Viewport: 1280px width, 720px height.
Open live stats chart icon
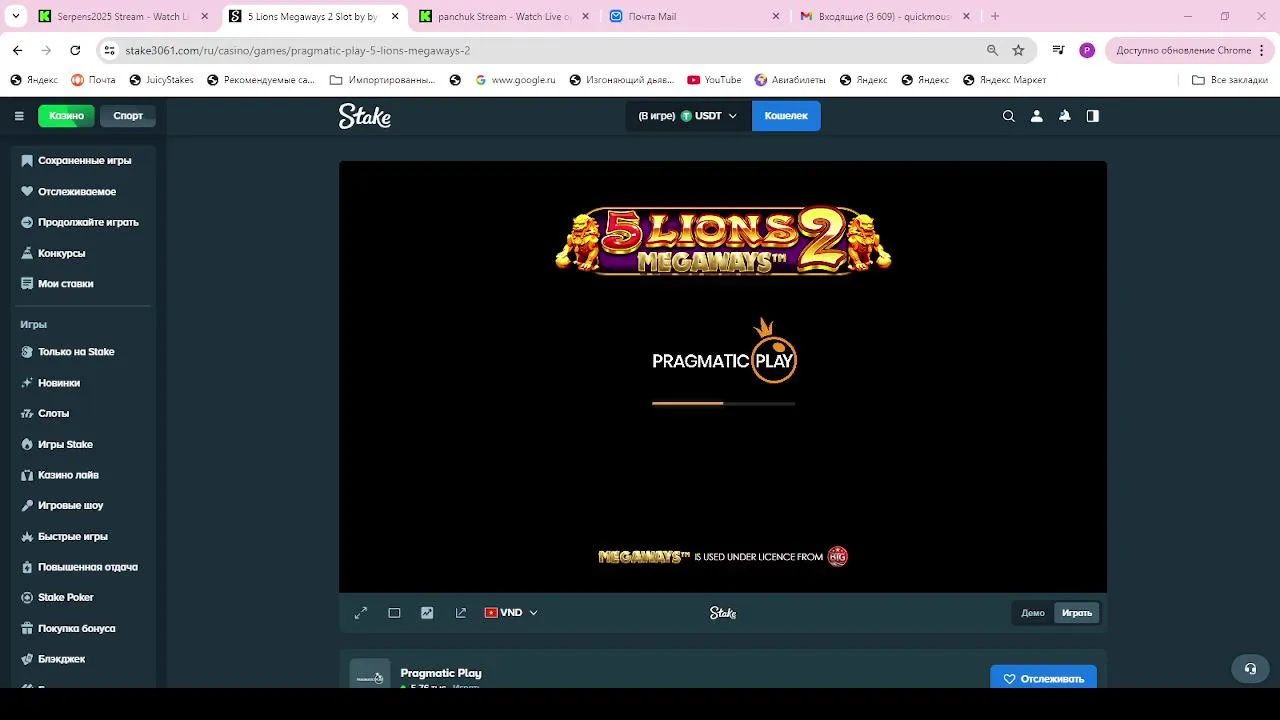click(x=427, y=613)
